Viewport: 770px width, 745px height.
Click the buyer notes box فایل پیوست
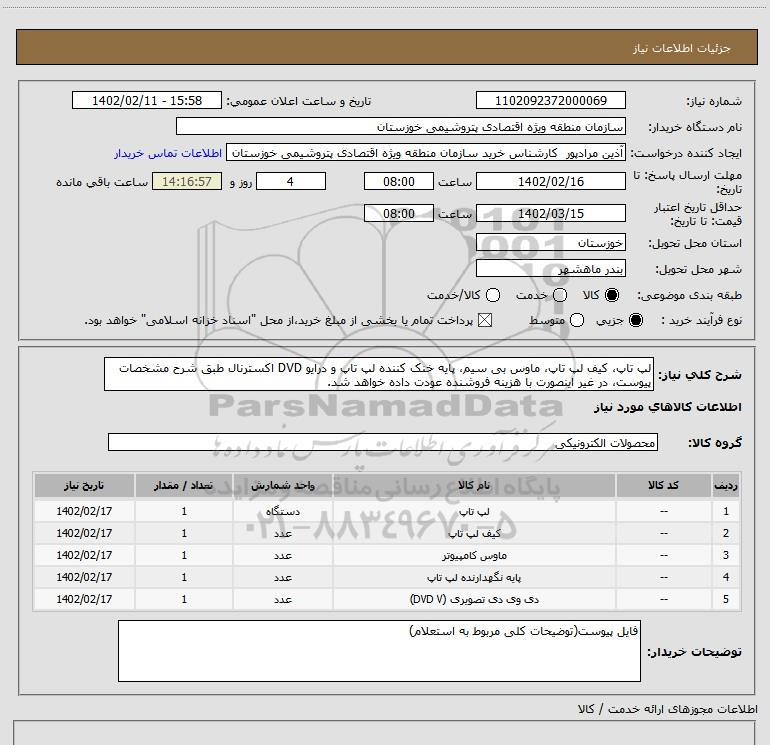point(379,651)
